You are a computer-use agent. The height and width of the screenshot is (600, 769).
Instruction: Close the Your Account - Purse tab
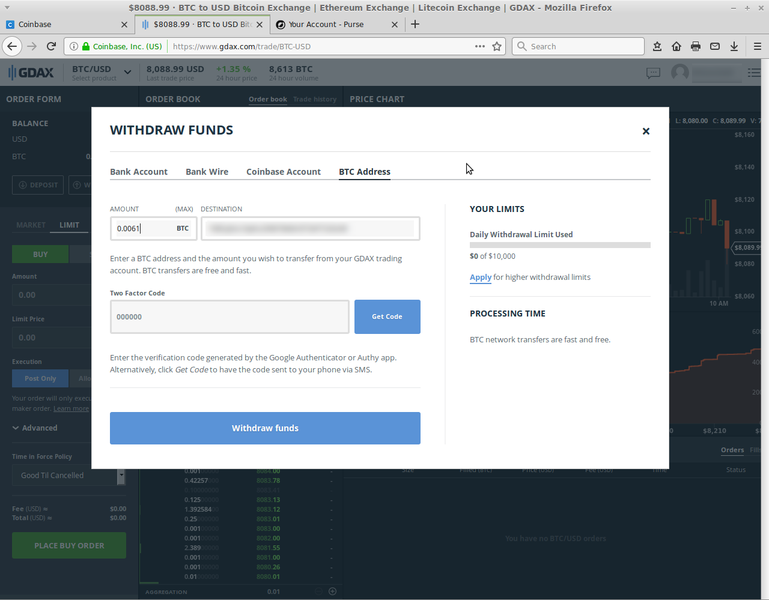point(394,25)
